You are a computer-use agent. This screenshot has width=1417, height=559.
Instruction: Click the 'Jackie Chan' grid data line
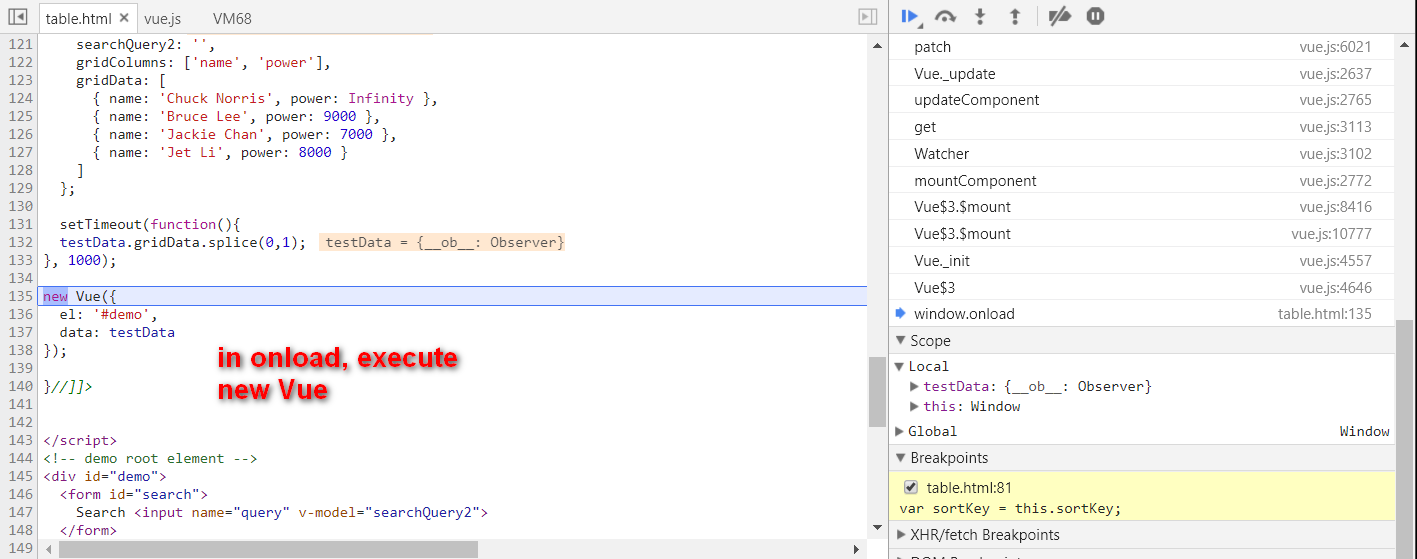click(x=244, y=134)
